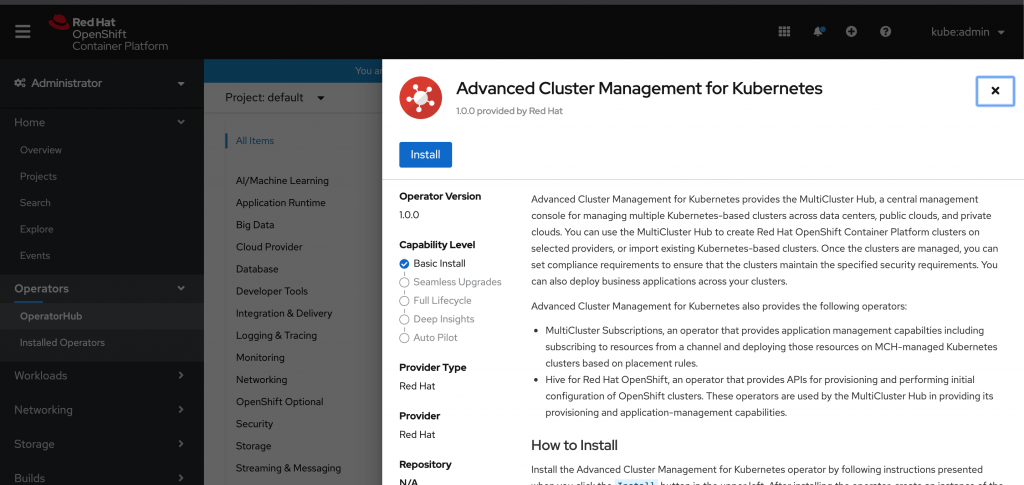Close the operator details panel

click(995, 91)
